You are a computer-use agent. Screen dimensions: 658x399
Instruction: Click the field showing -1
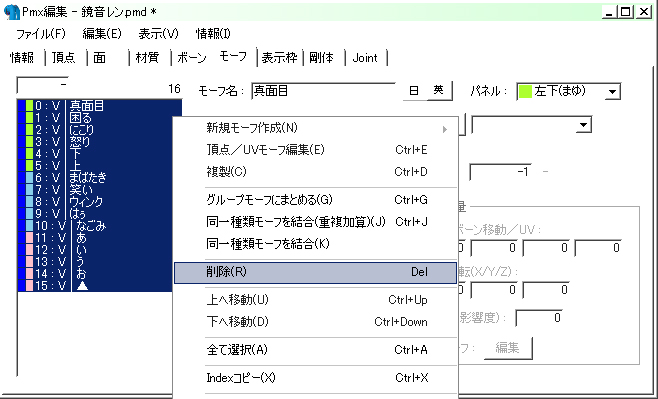[500, 172]
